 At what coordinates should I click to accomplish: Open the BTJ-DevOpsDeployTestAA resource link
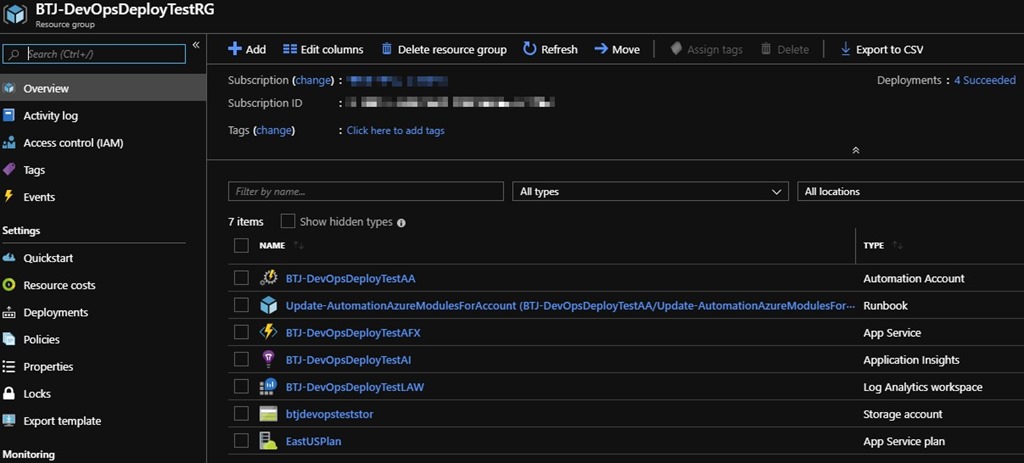coord(351,278)
